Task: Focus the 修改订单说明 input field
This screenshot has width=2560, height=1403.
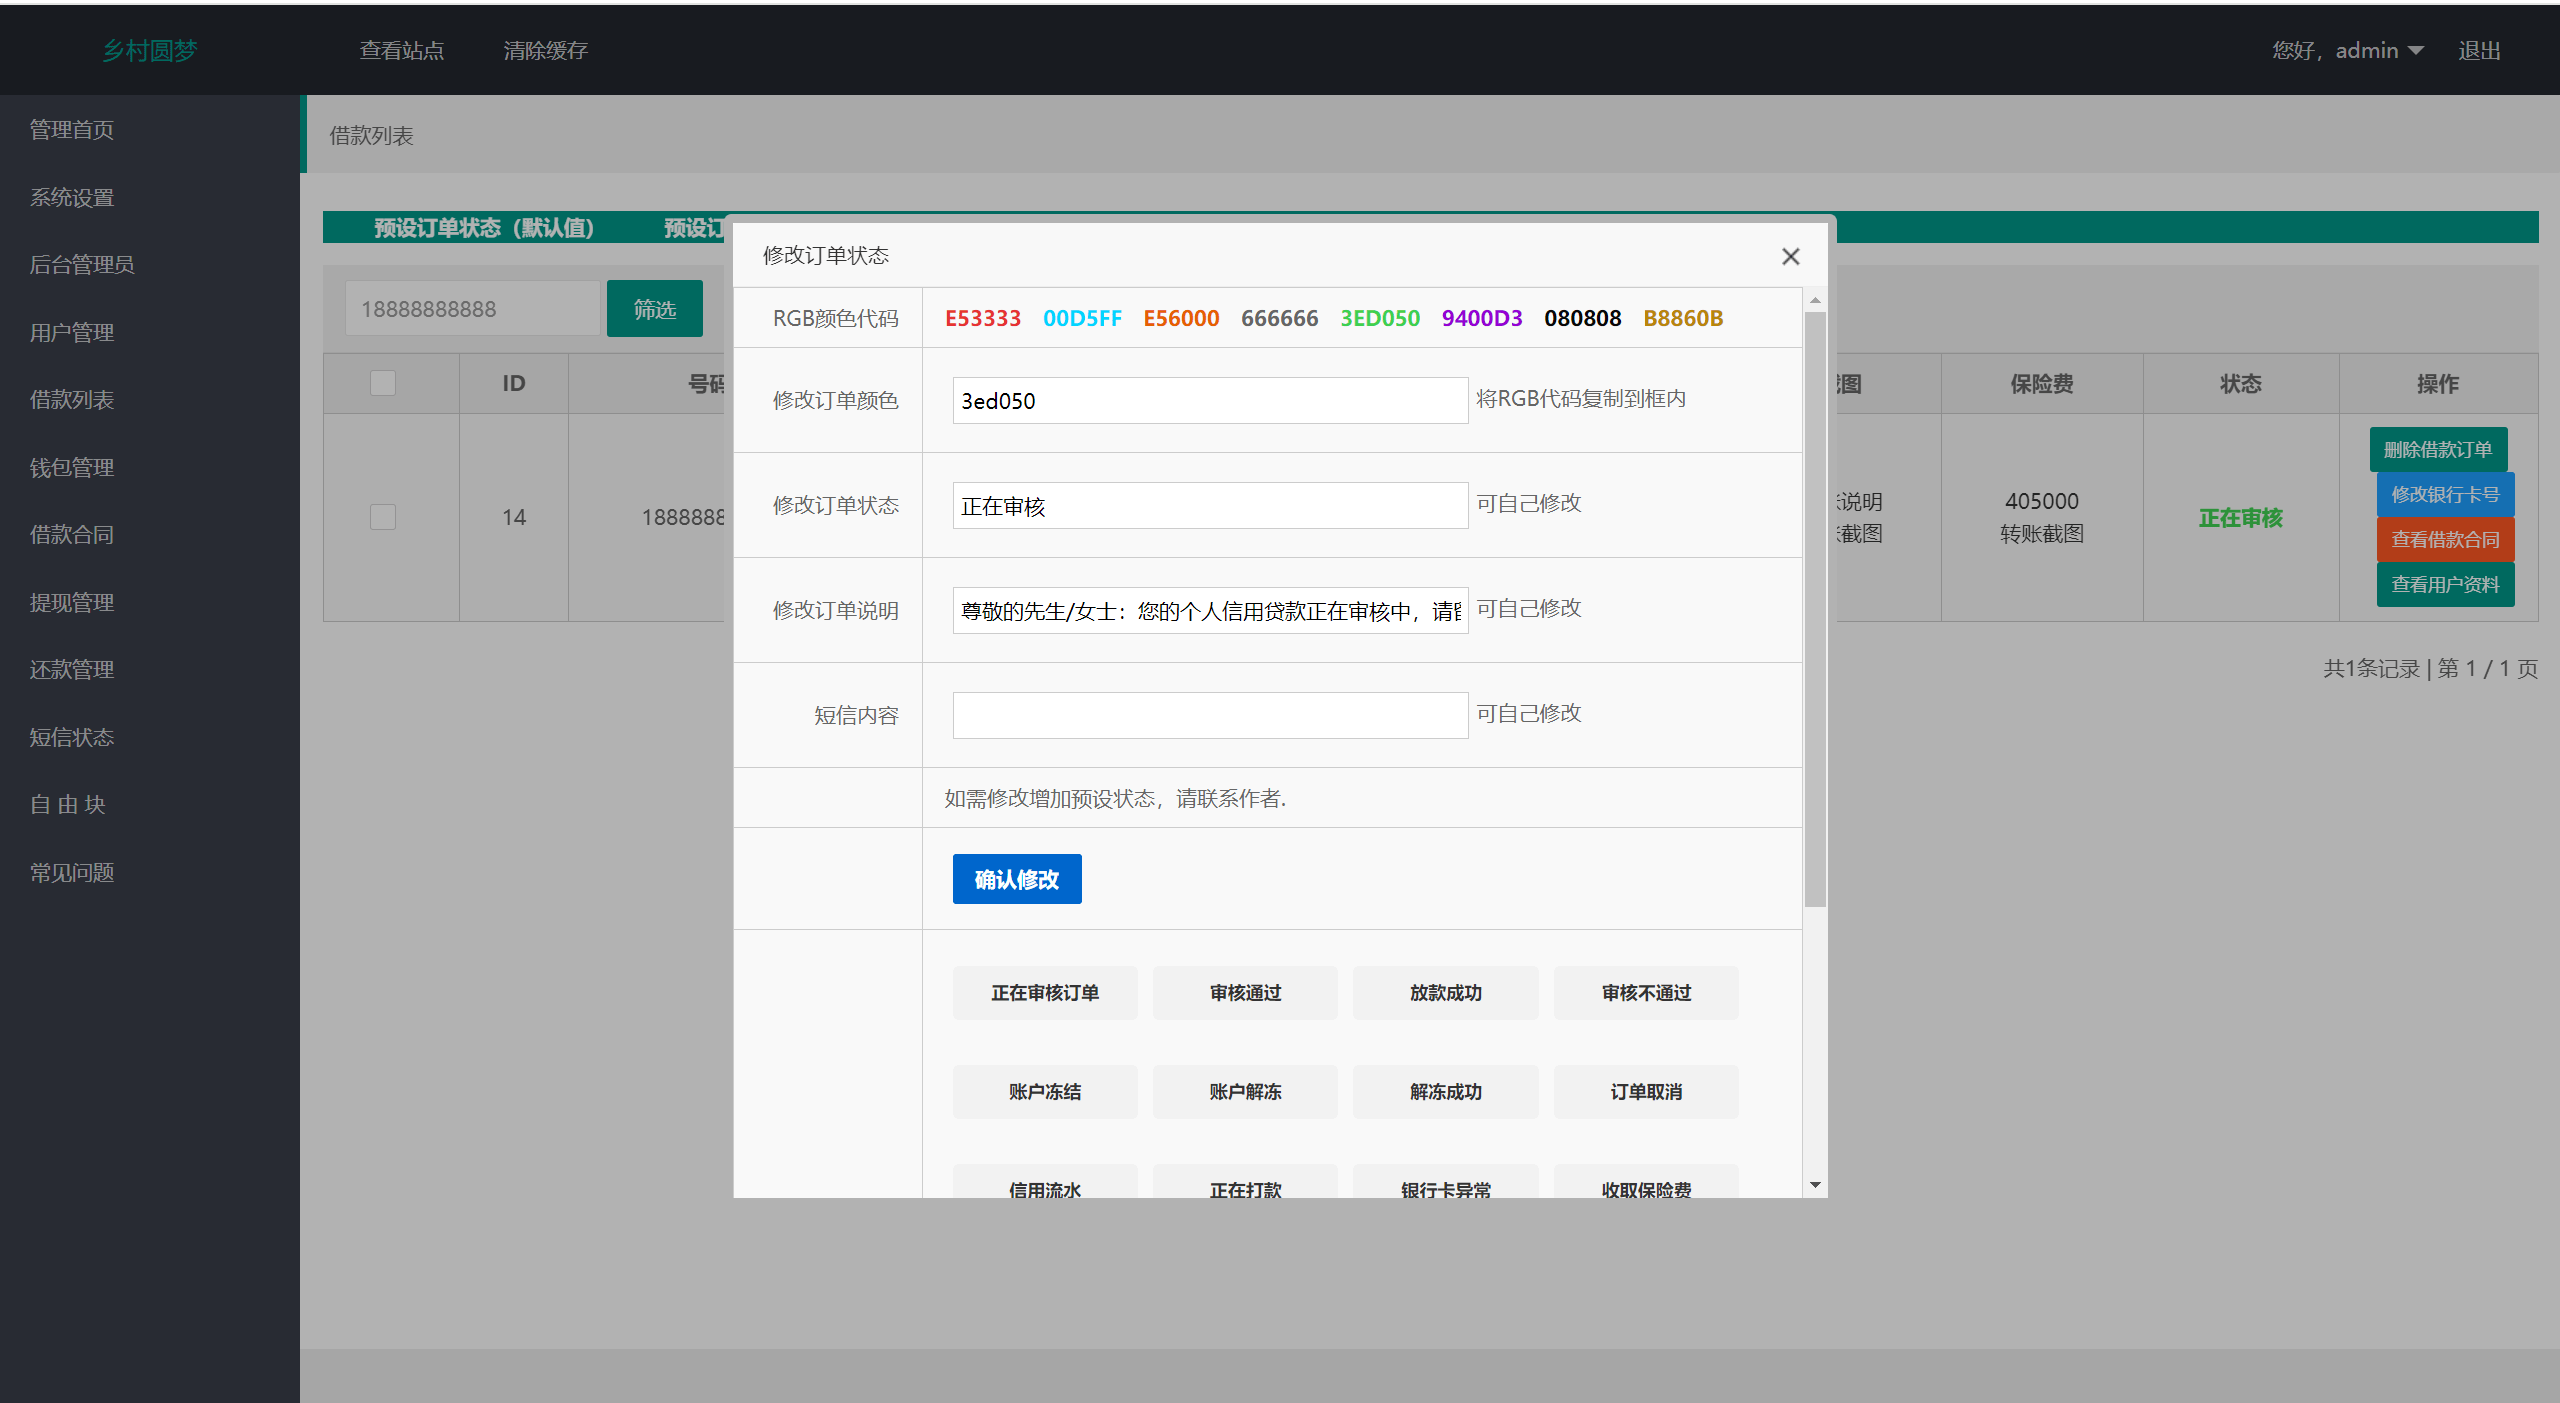Action: pyautogui.click(x=1210, y=610)
